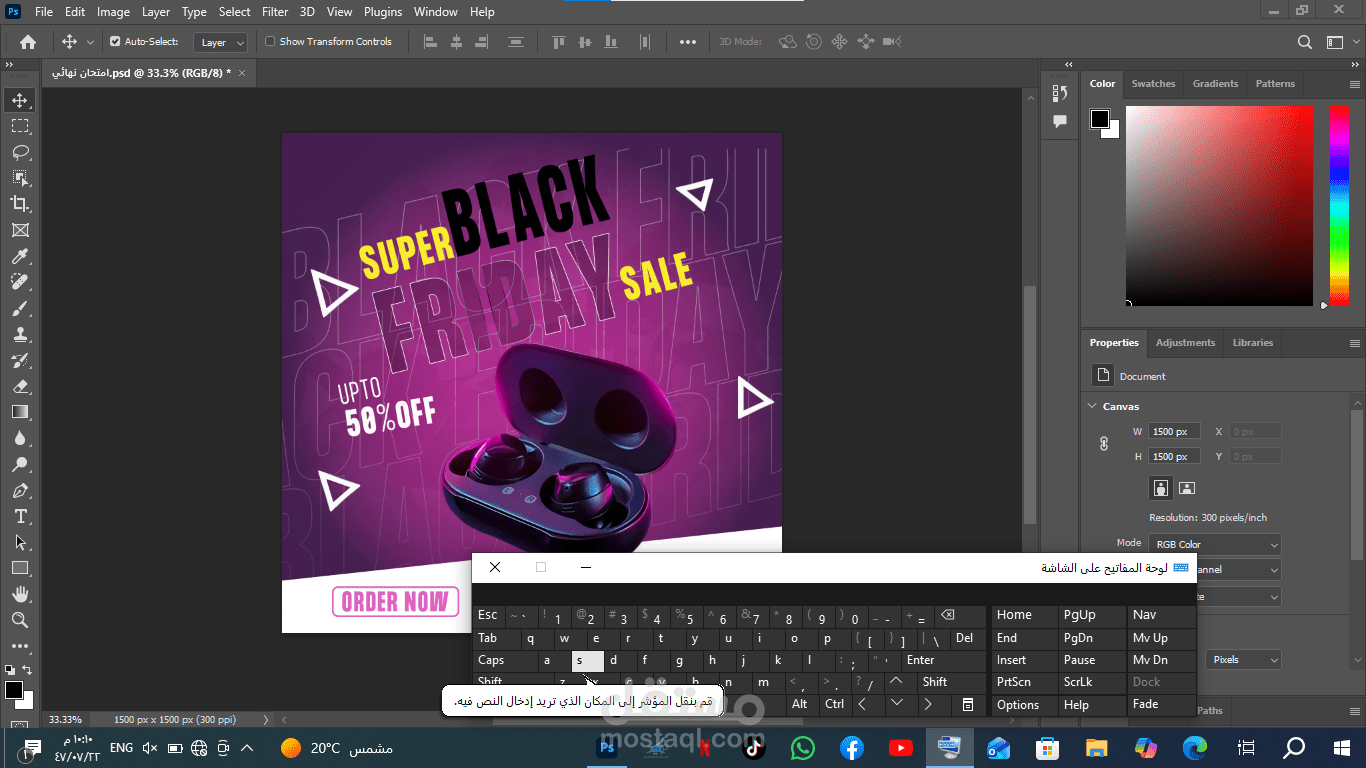Open the Mode RGB Color dropdown

tap(1215, 545)
